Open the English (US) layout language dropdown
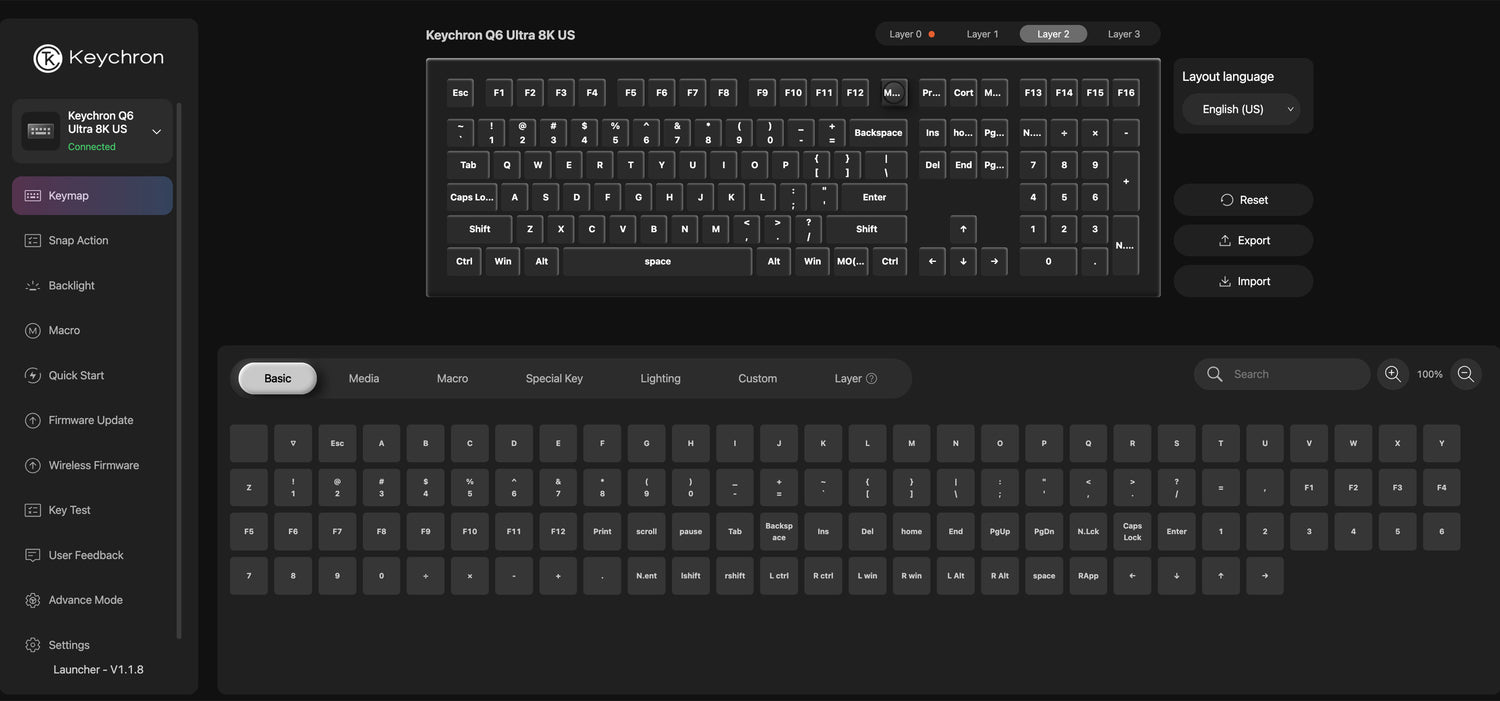 coord(1241,109)
